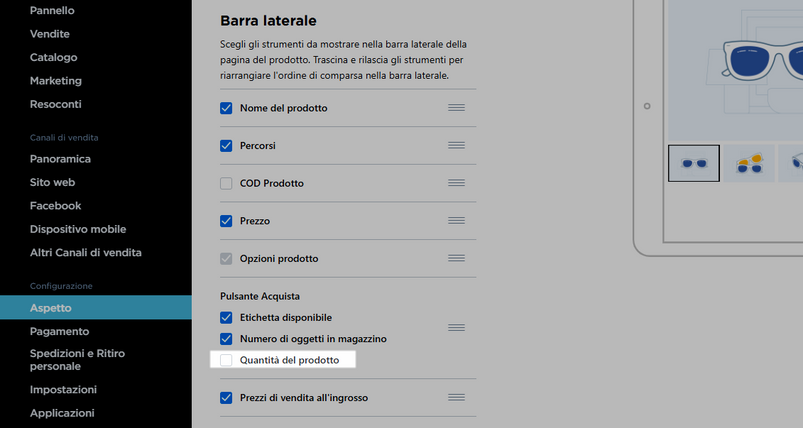Uncheck Numero di oggetti in magazzino
803x428 pixels.
pyautogui.click(x=226, y=339)
